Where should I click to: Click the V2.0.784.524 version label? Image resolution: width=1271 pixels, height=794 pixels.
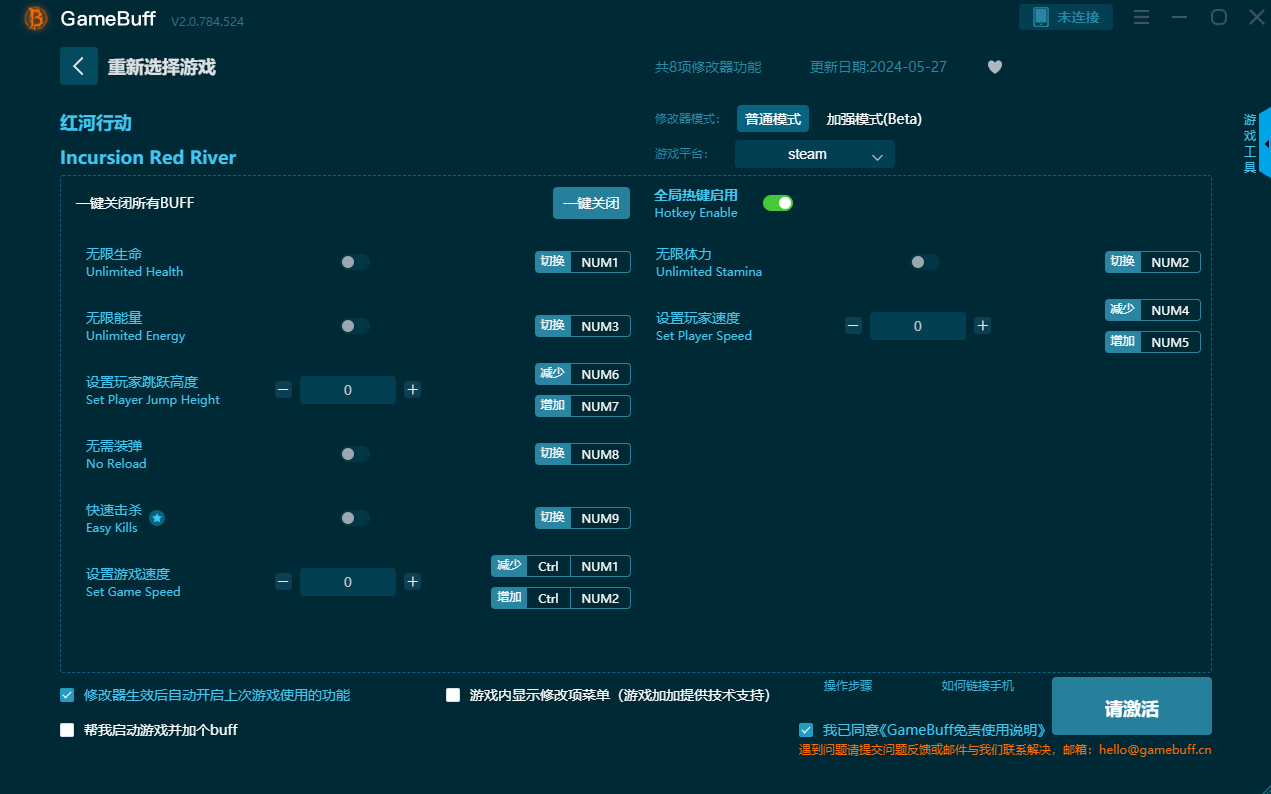[x=207, y=21]
